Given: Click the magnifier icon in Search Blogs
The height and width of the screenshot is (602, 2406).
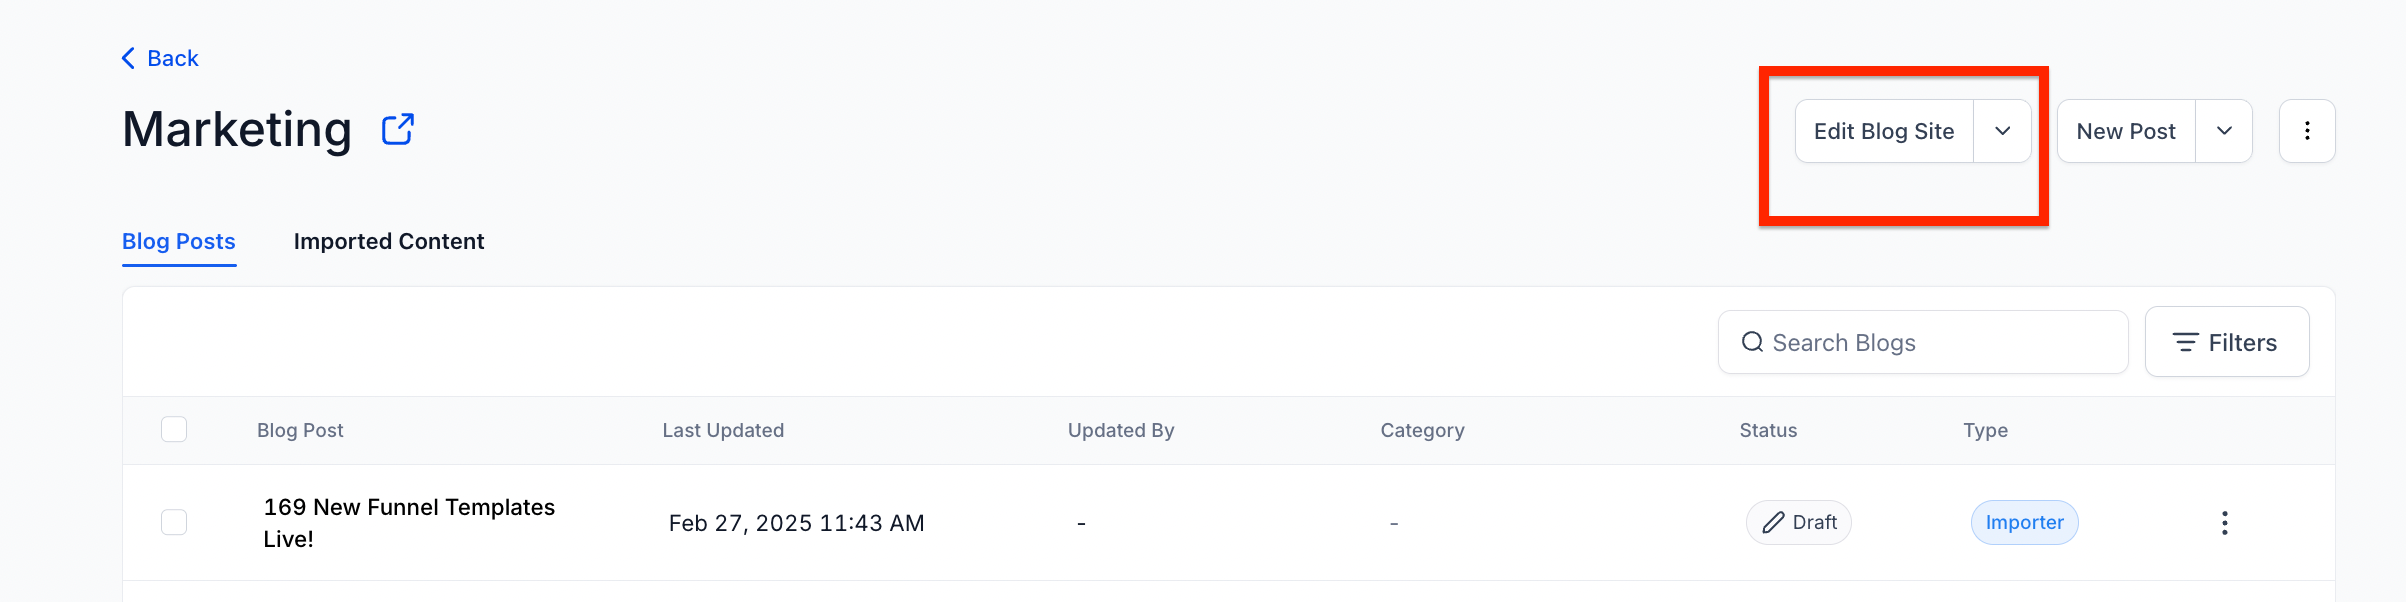Looking at the screenshot, I should point(1752,343).
